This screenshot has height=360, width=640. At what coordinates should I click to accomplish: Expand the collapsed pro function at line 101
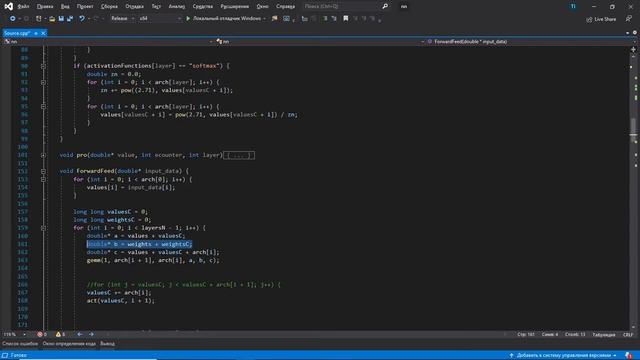click(43, 155)
